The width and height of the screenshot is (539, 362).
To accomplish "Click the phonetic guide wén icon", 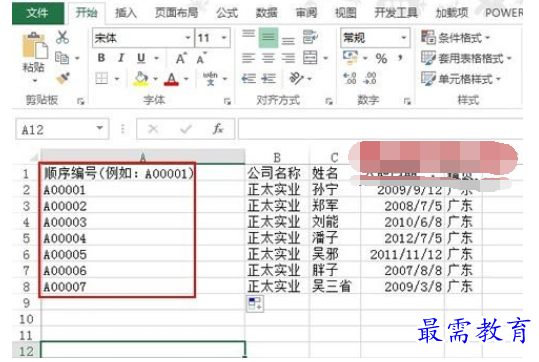I will click(210, 79).
